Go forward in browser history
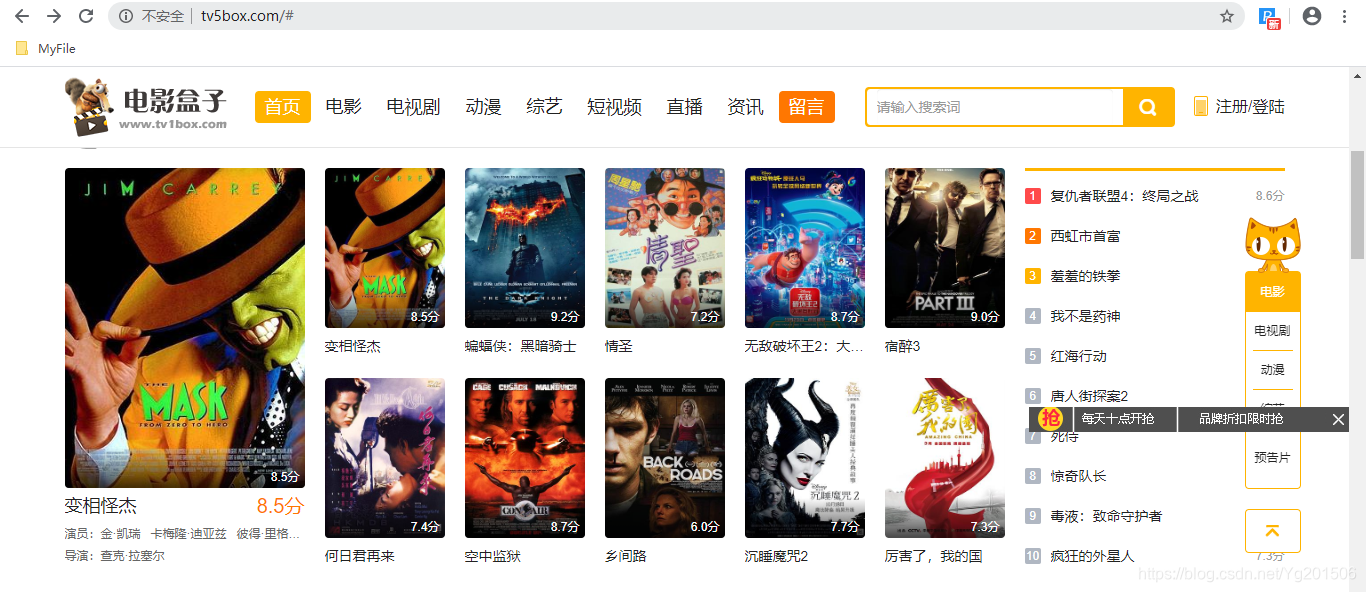 click(x=54, y=16)
